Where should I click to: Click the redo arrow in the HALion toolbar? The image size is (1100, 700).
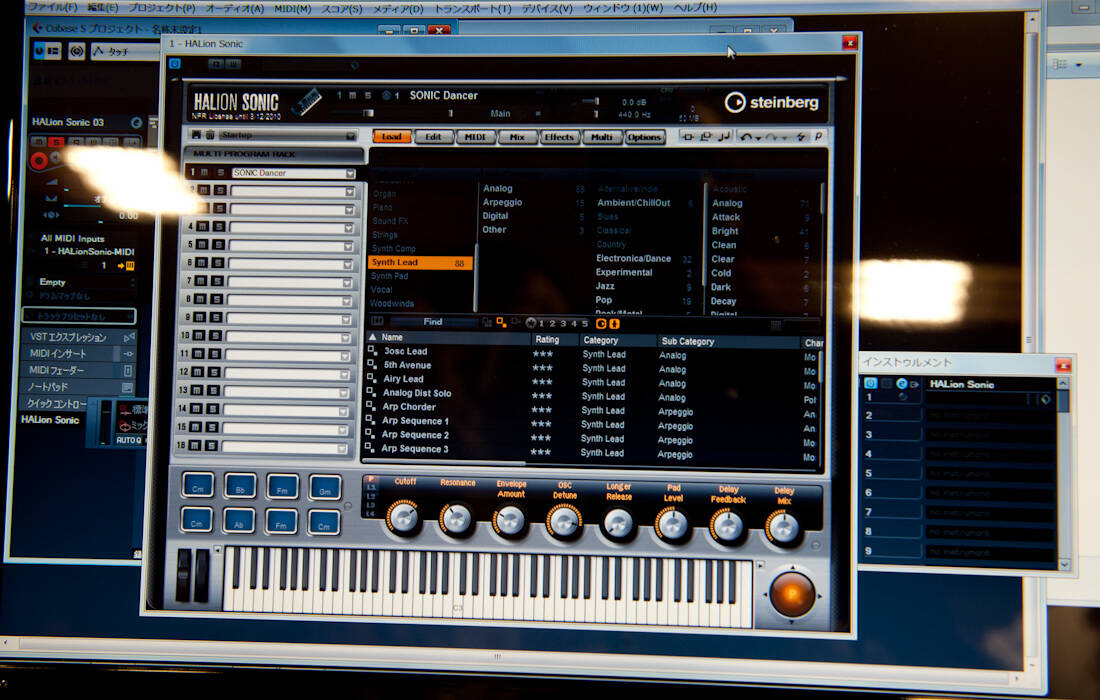pos(771,137)
